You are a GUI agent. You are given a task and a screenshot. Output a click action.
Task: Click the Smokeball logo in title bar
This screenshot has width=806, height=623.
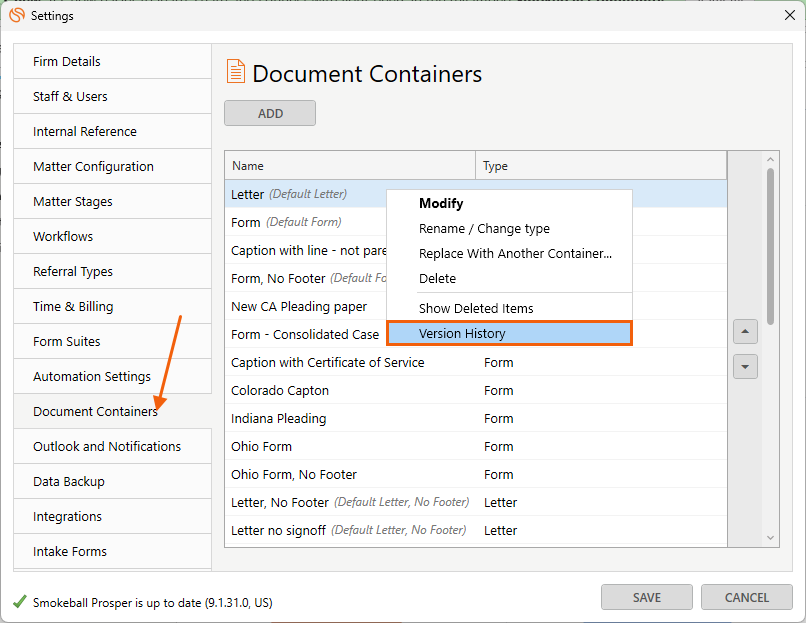click(17, 15)
